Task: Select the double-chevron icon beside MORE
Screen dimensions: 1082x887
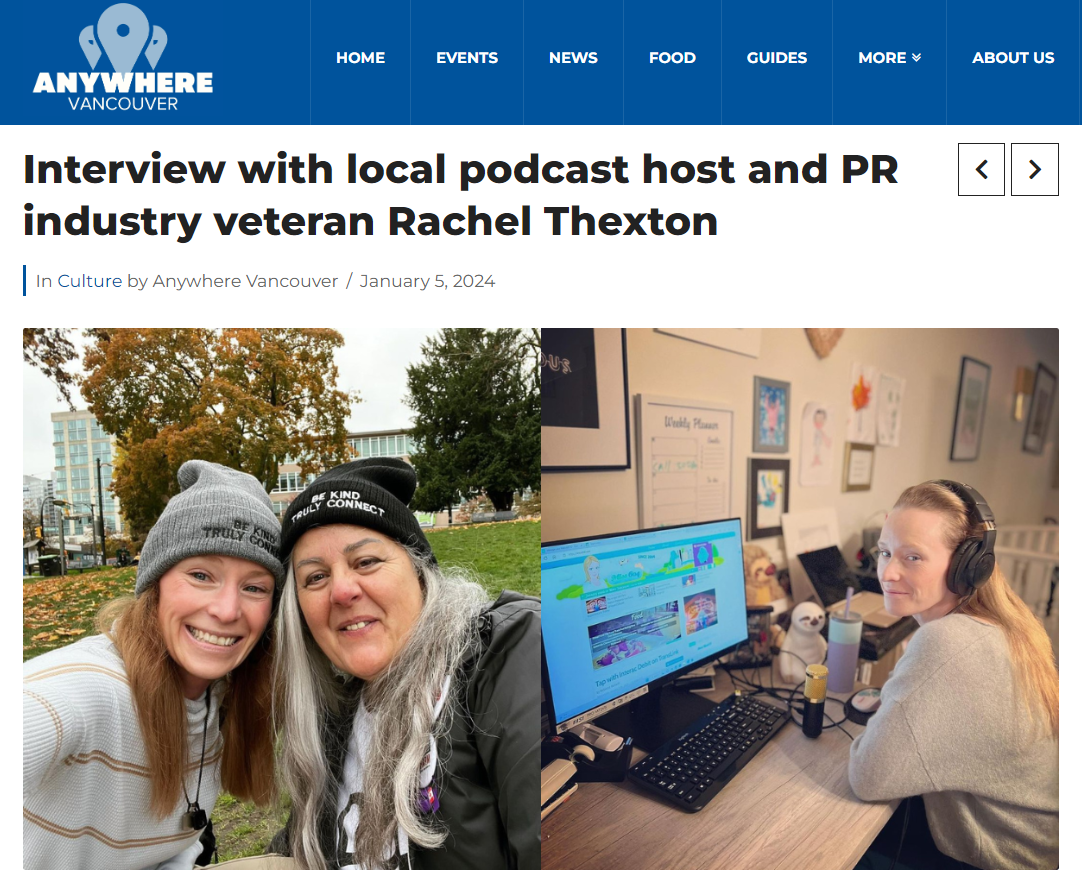Action: pos(917,58)
